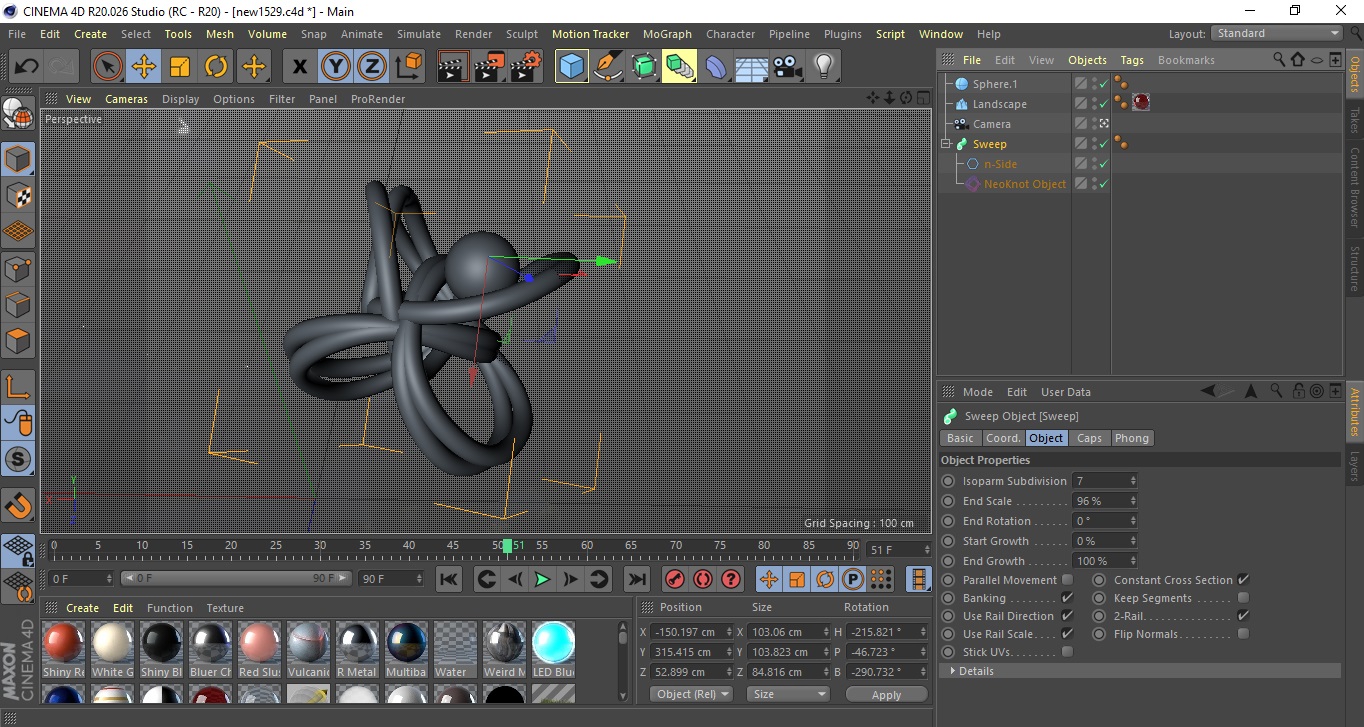The image size is (1364, 727).
Task: Toggle the Stick UVs checkbox
Action: (x=1067, y=652)
